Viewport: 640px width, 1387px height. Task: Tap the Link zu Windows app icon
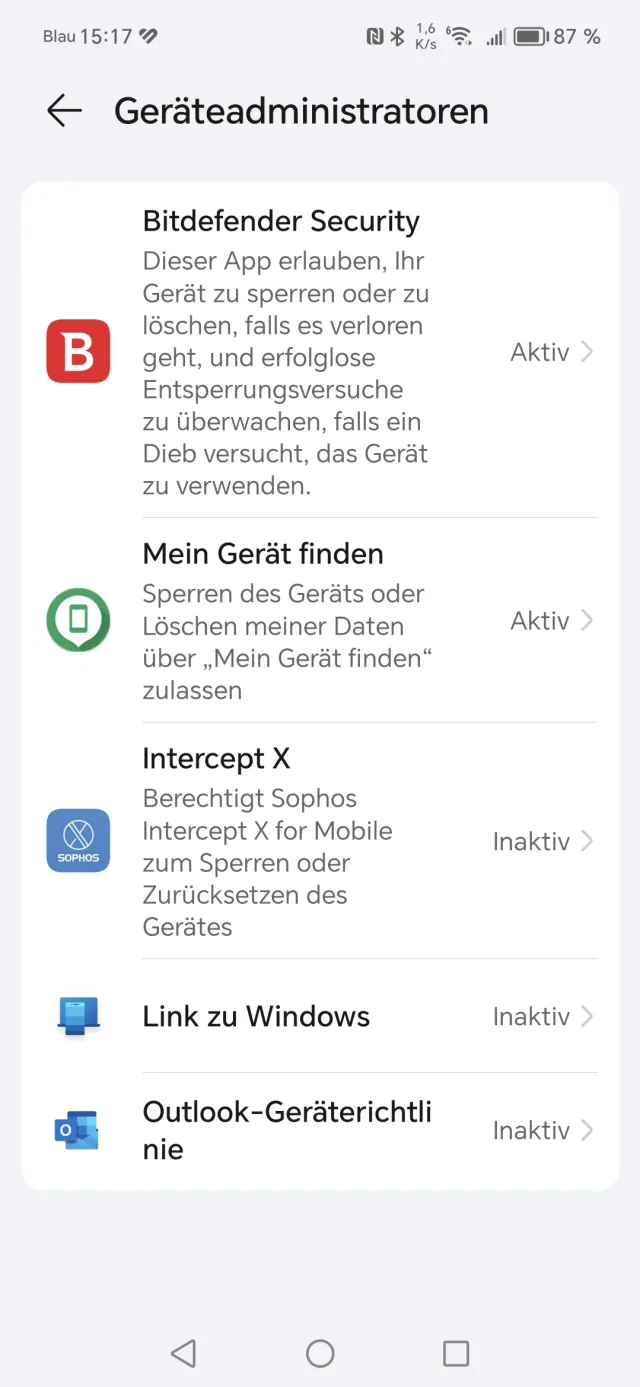pos(78,1016)
